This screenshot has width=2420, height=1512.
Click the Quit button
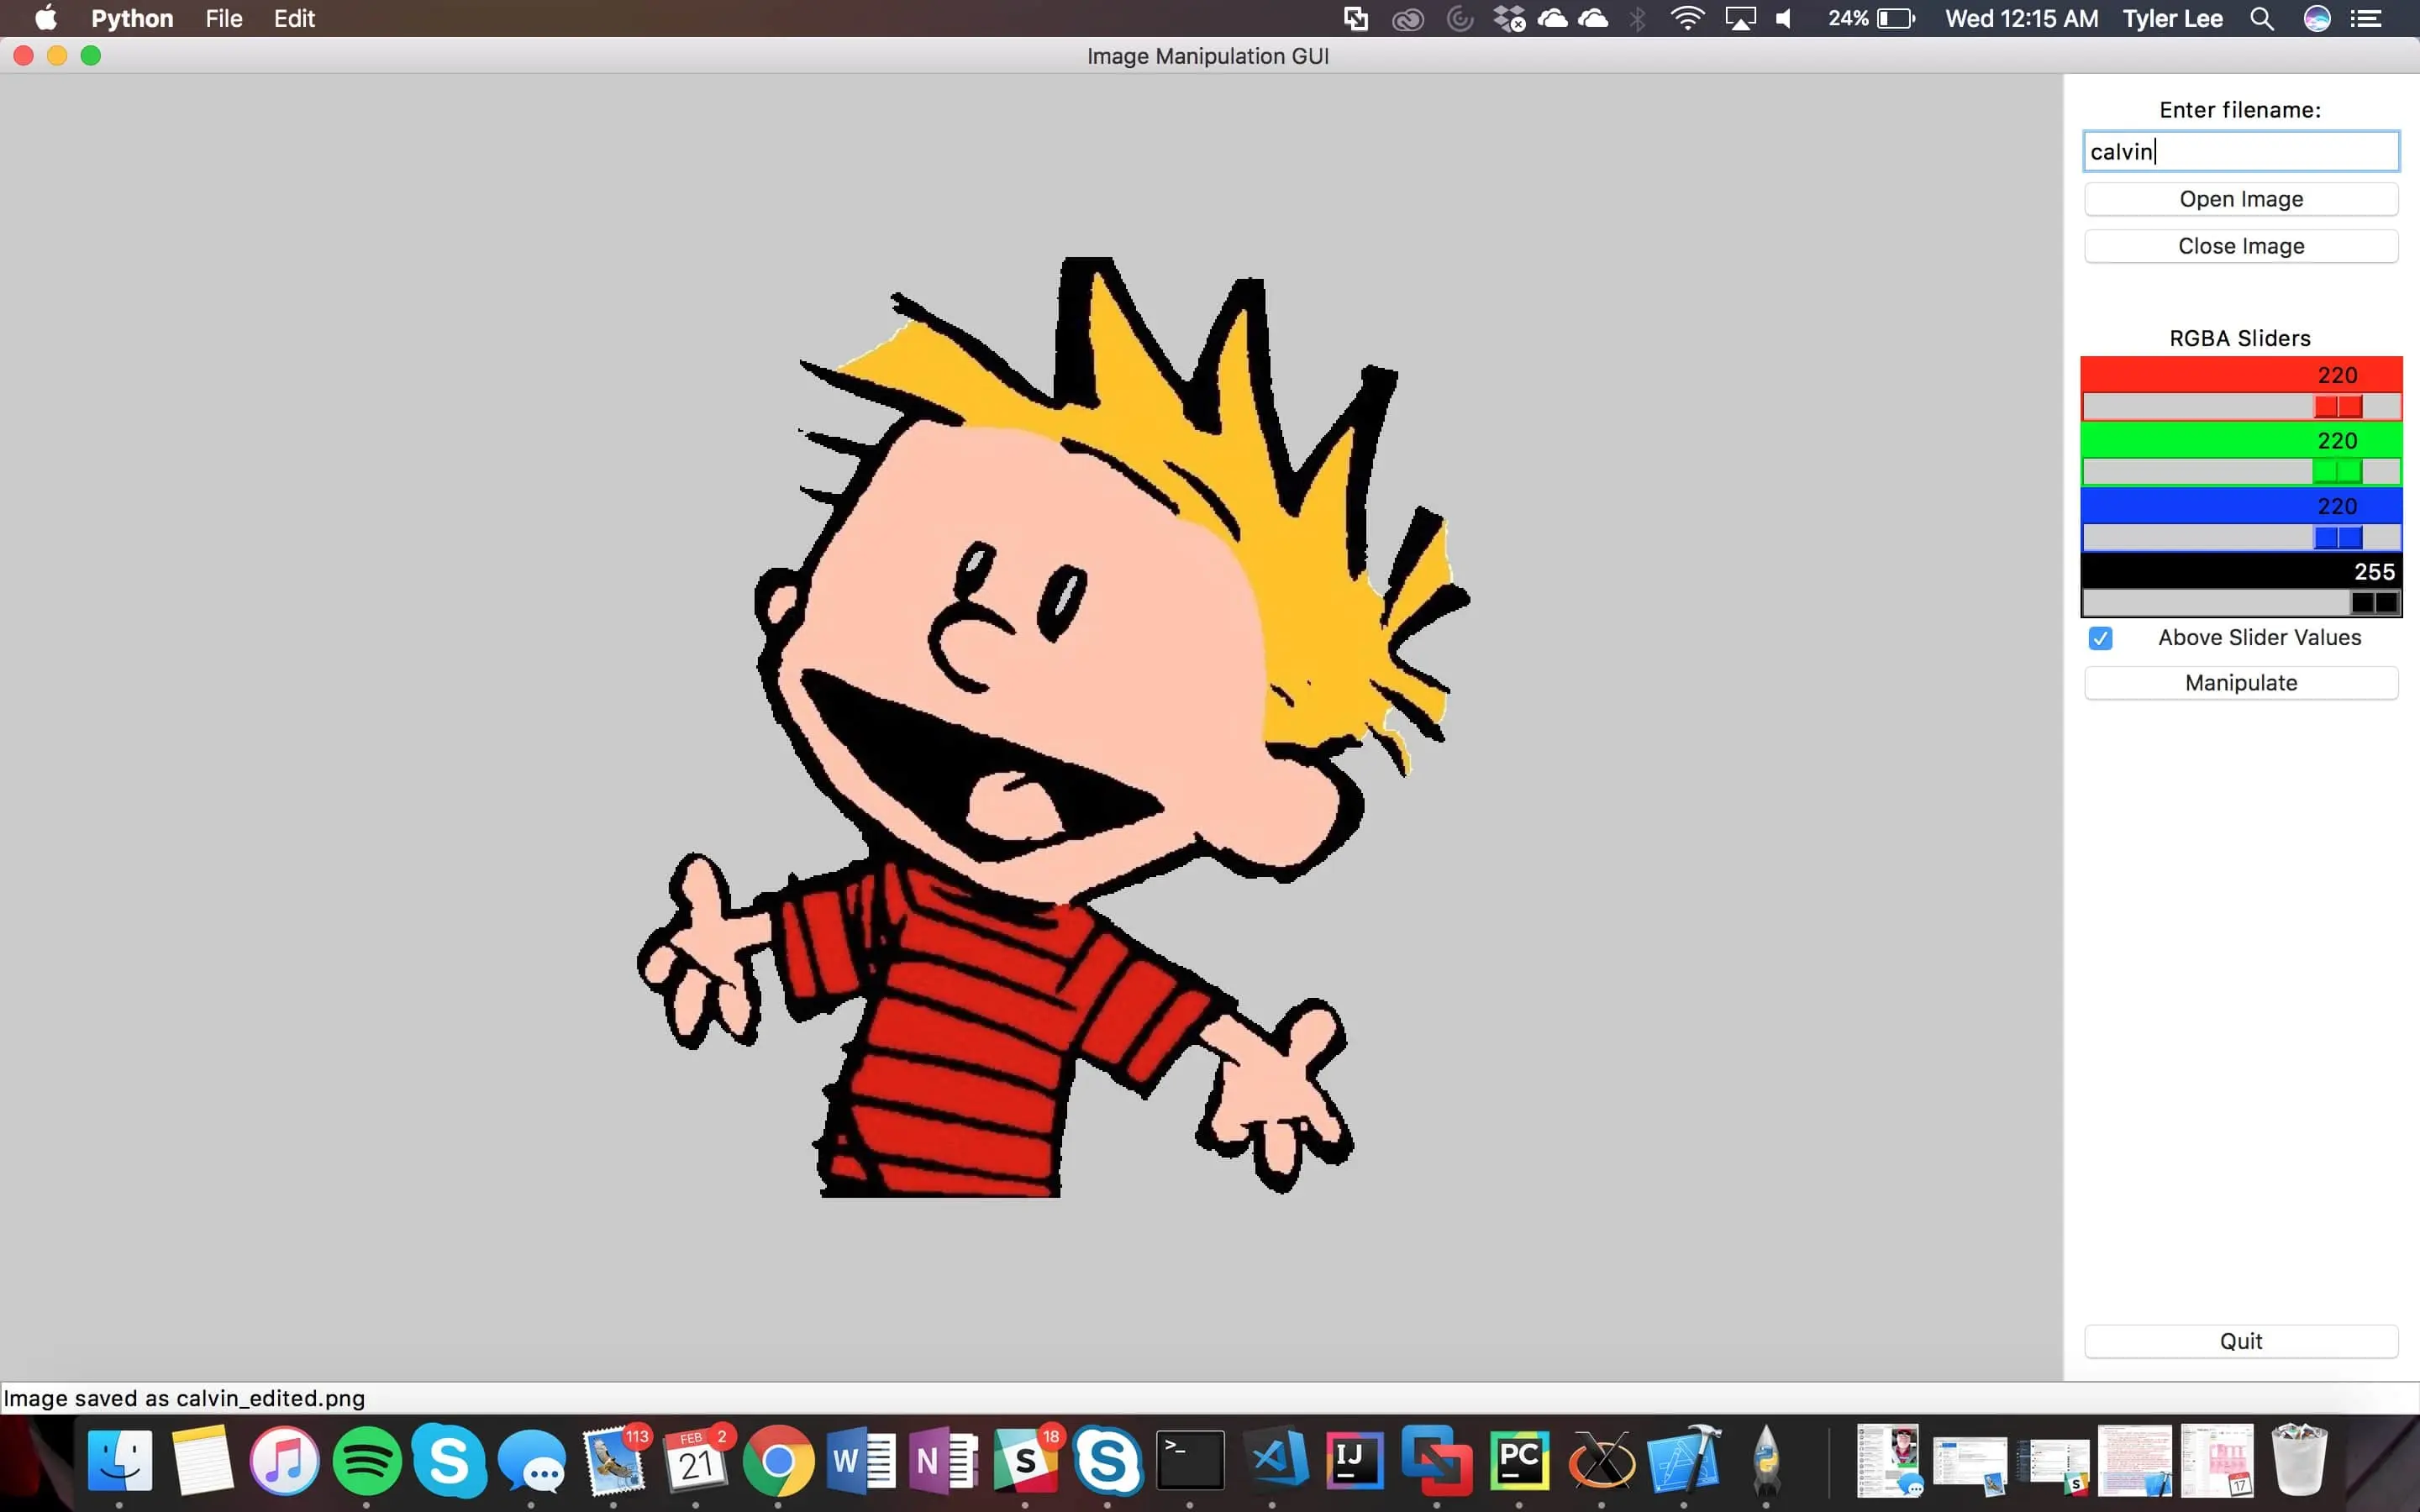pos(2240,1341)
